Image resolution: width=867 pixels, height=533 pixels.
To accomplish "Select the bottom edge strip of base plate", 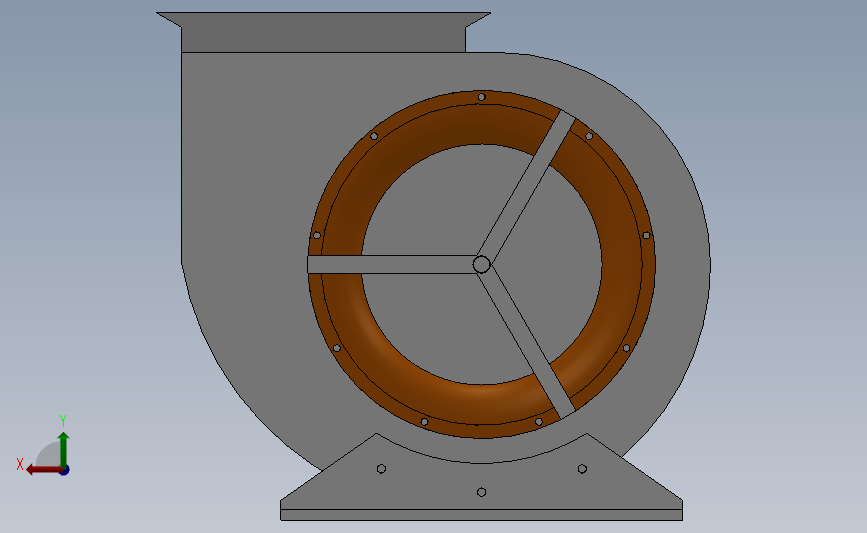I will tap(482, 515).
